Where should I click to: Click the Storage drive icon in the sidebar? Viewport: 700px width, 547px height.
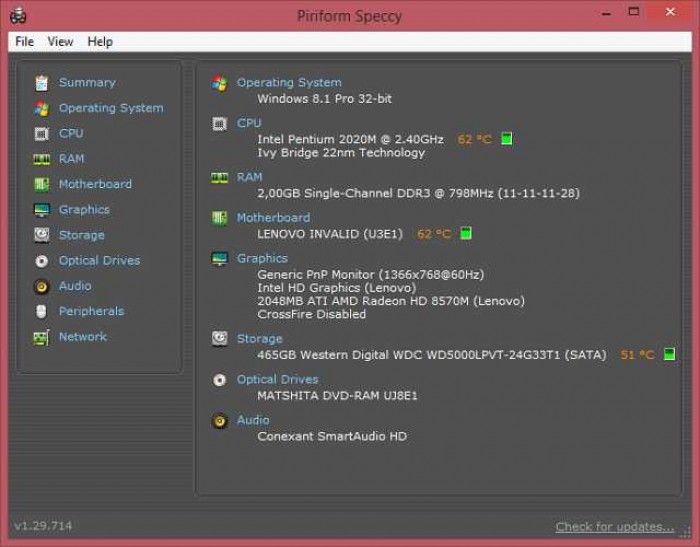pos(42,235)
